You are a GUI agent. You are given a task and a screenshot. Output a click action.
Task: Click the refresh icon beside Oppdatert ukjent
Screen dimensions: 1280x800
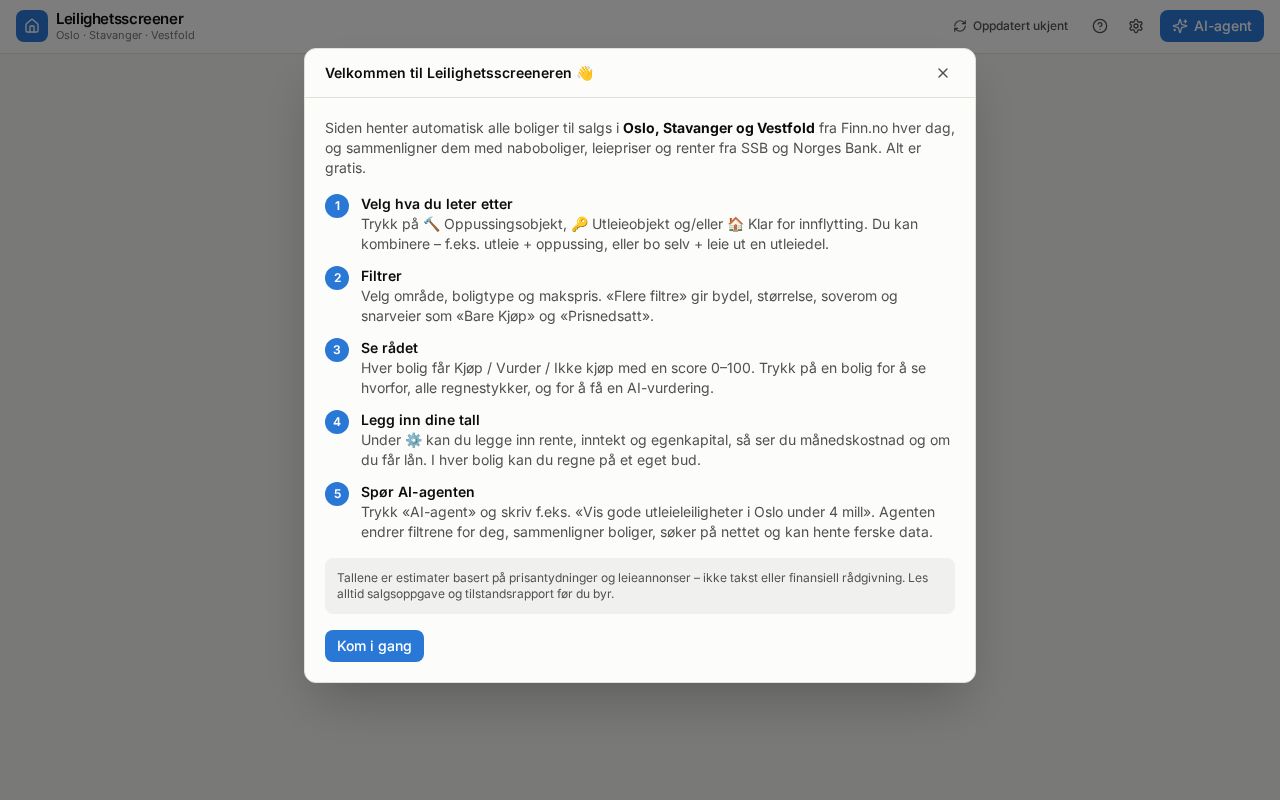[x=960, y=26]
